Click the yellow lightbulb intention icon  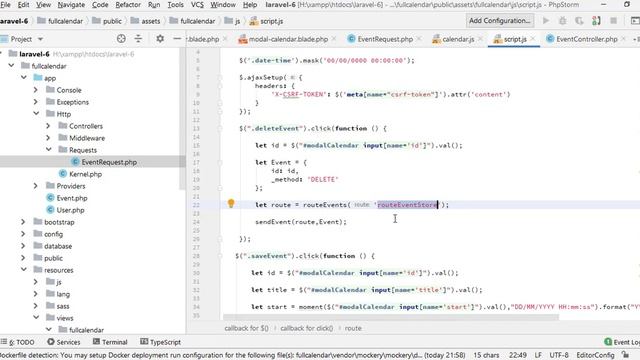pos(231,203)
